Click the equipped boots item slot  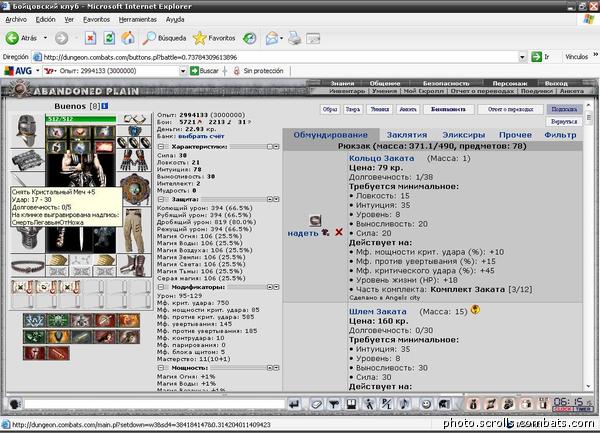pyautogui.click(x=134, y=265)
